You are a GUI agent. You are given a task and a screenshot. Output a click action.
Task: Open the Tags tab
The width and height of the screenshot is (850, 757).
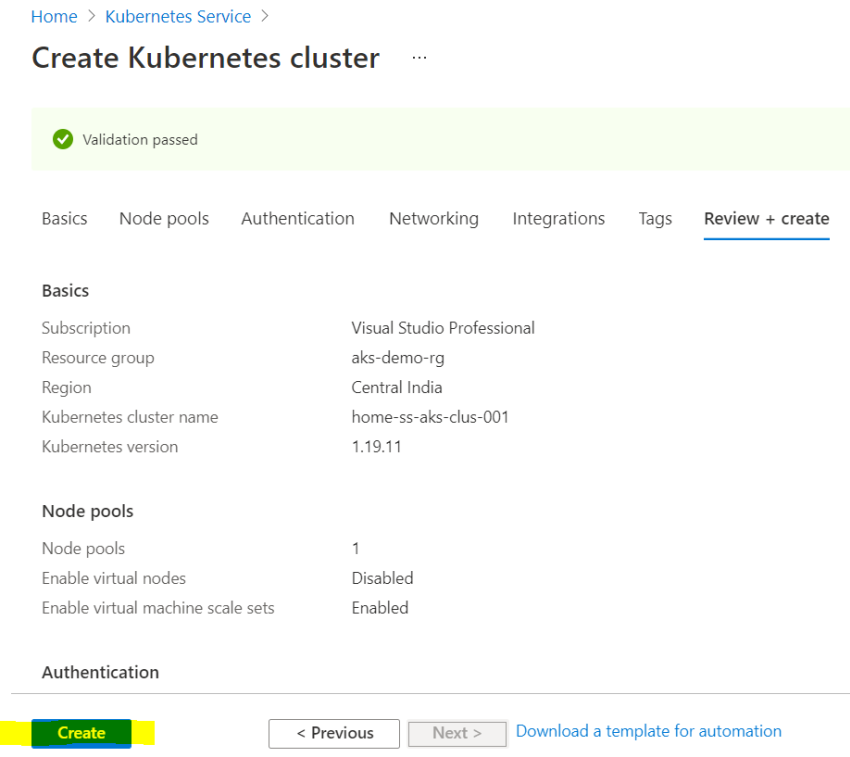[x=654, y=218]
